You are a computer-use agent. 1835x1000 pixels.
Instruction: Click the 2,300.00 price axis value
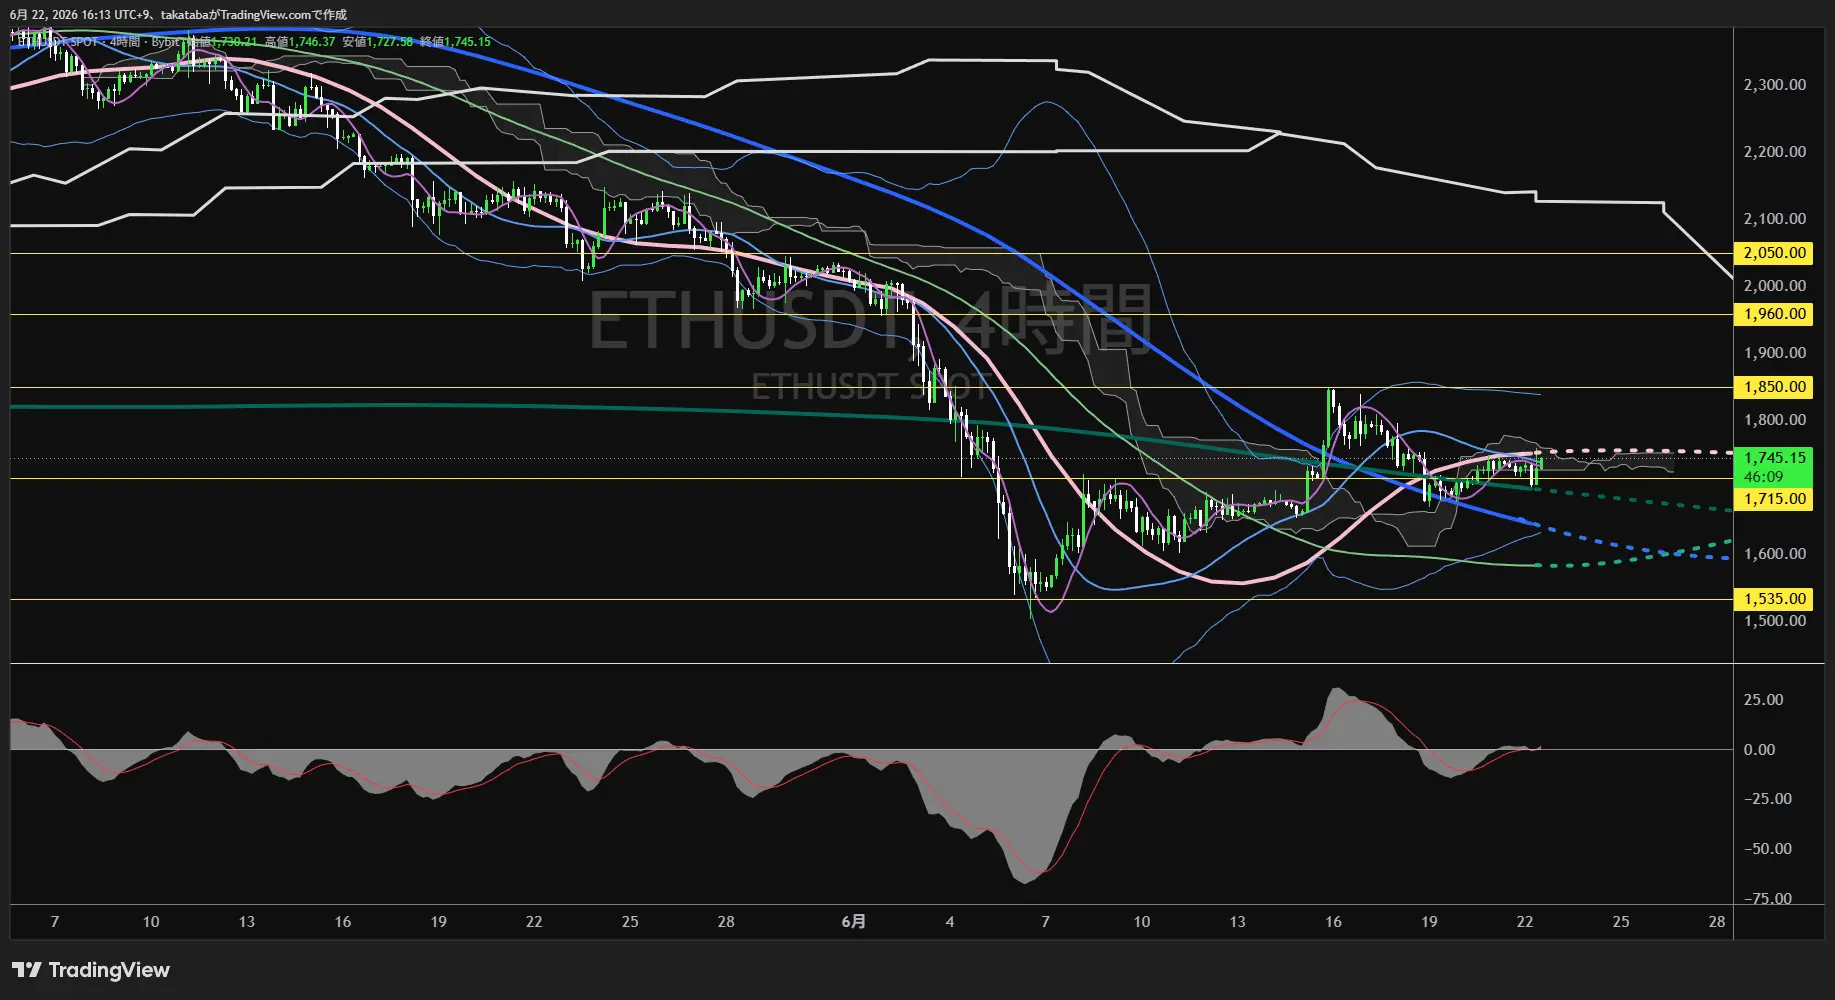pos(1774,85)
